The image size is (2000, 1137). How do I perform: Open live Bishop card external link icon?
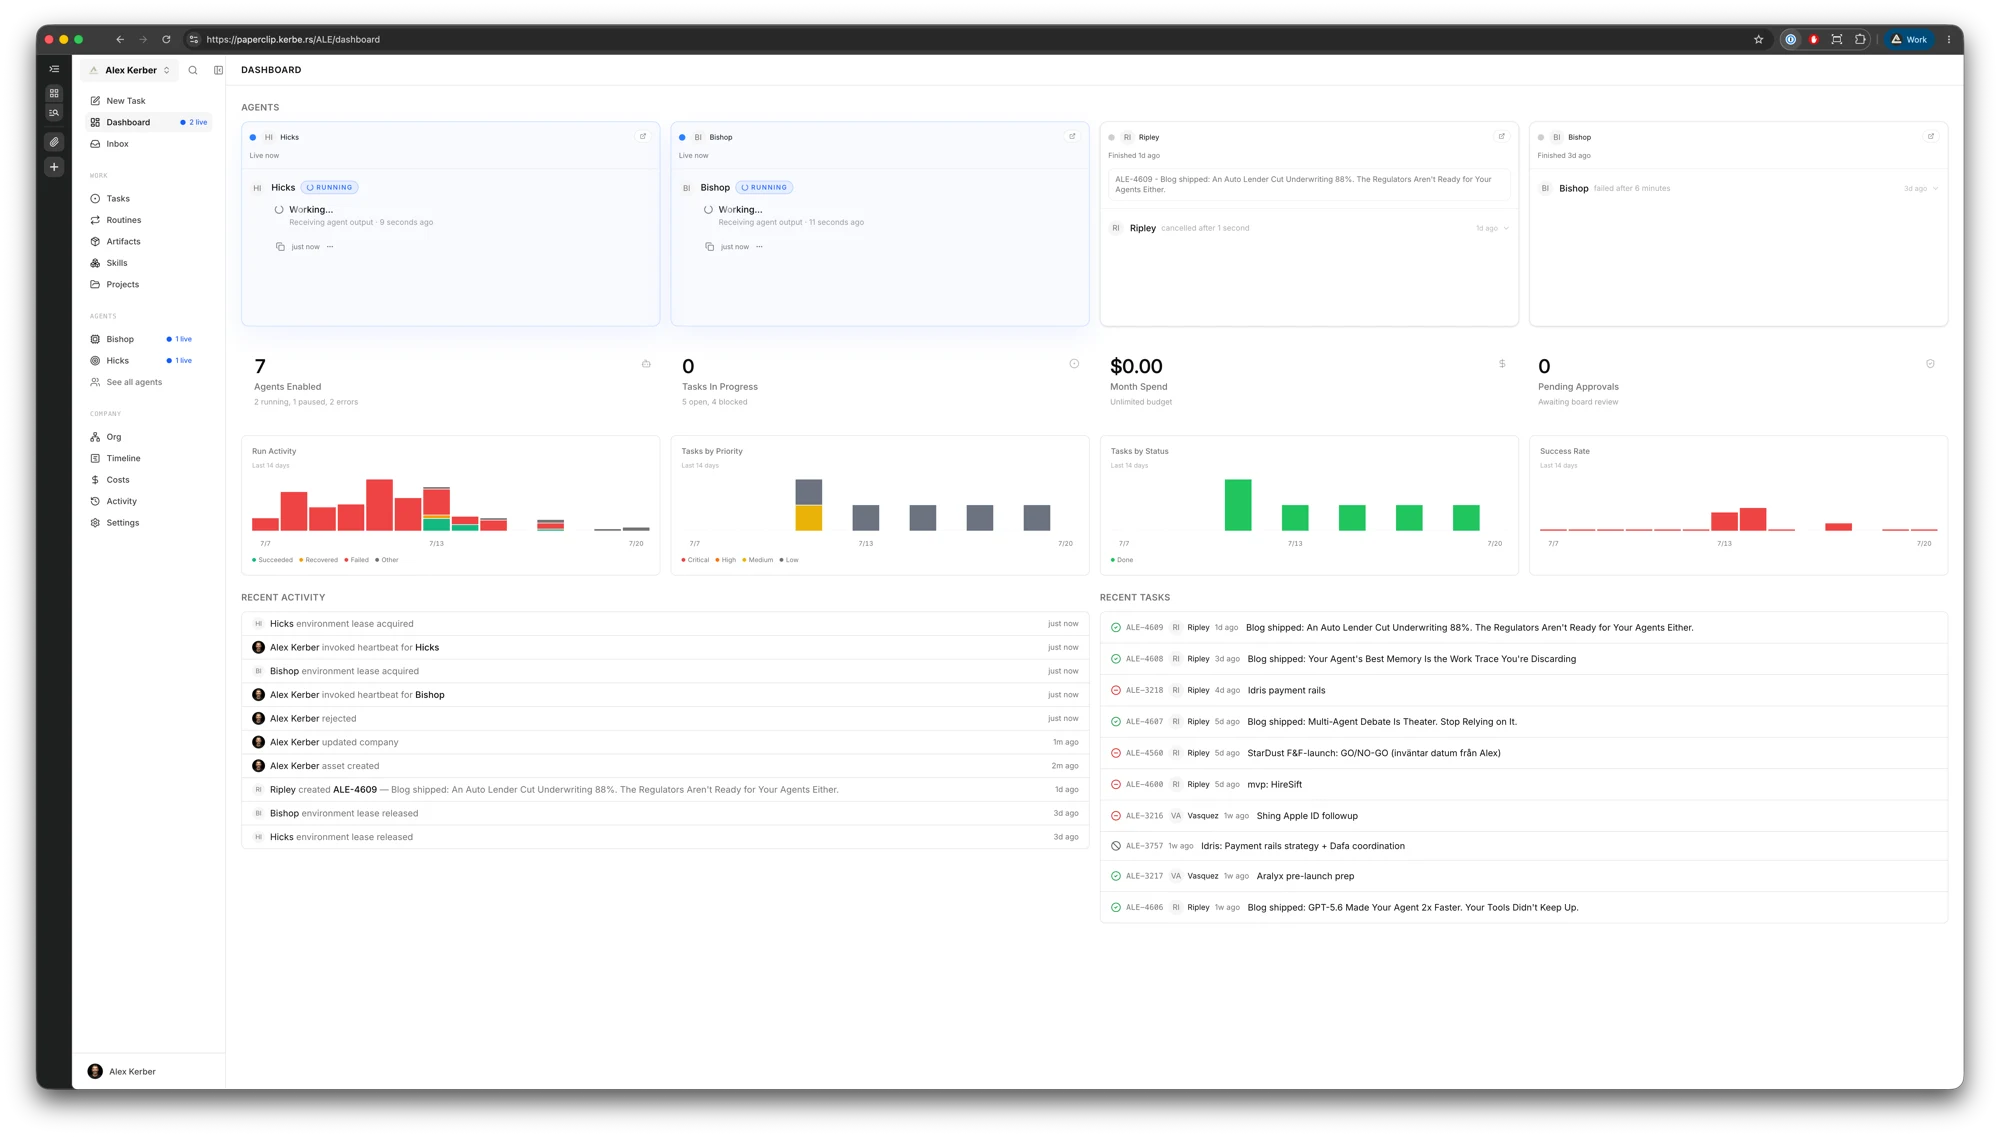(x=1072, y=136)
